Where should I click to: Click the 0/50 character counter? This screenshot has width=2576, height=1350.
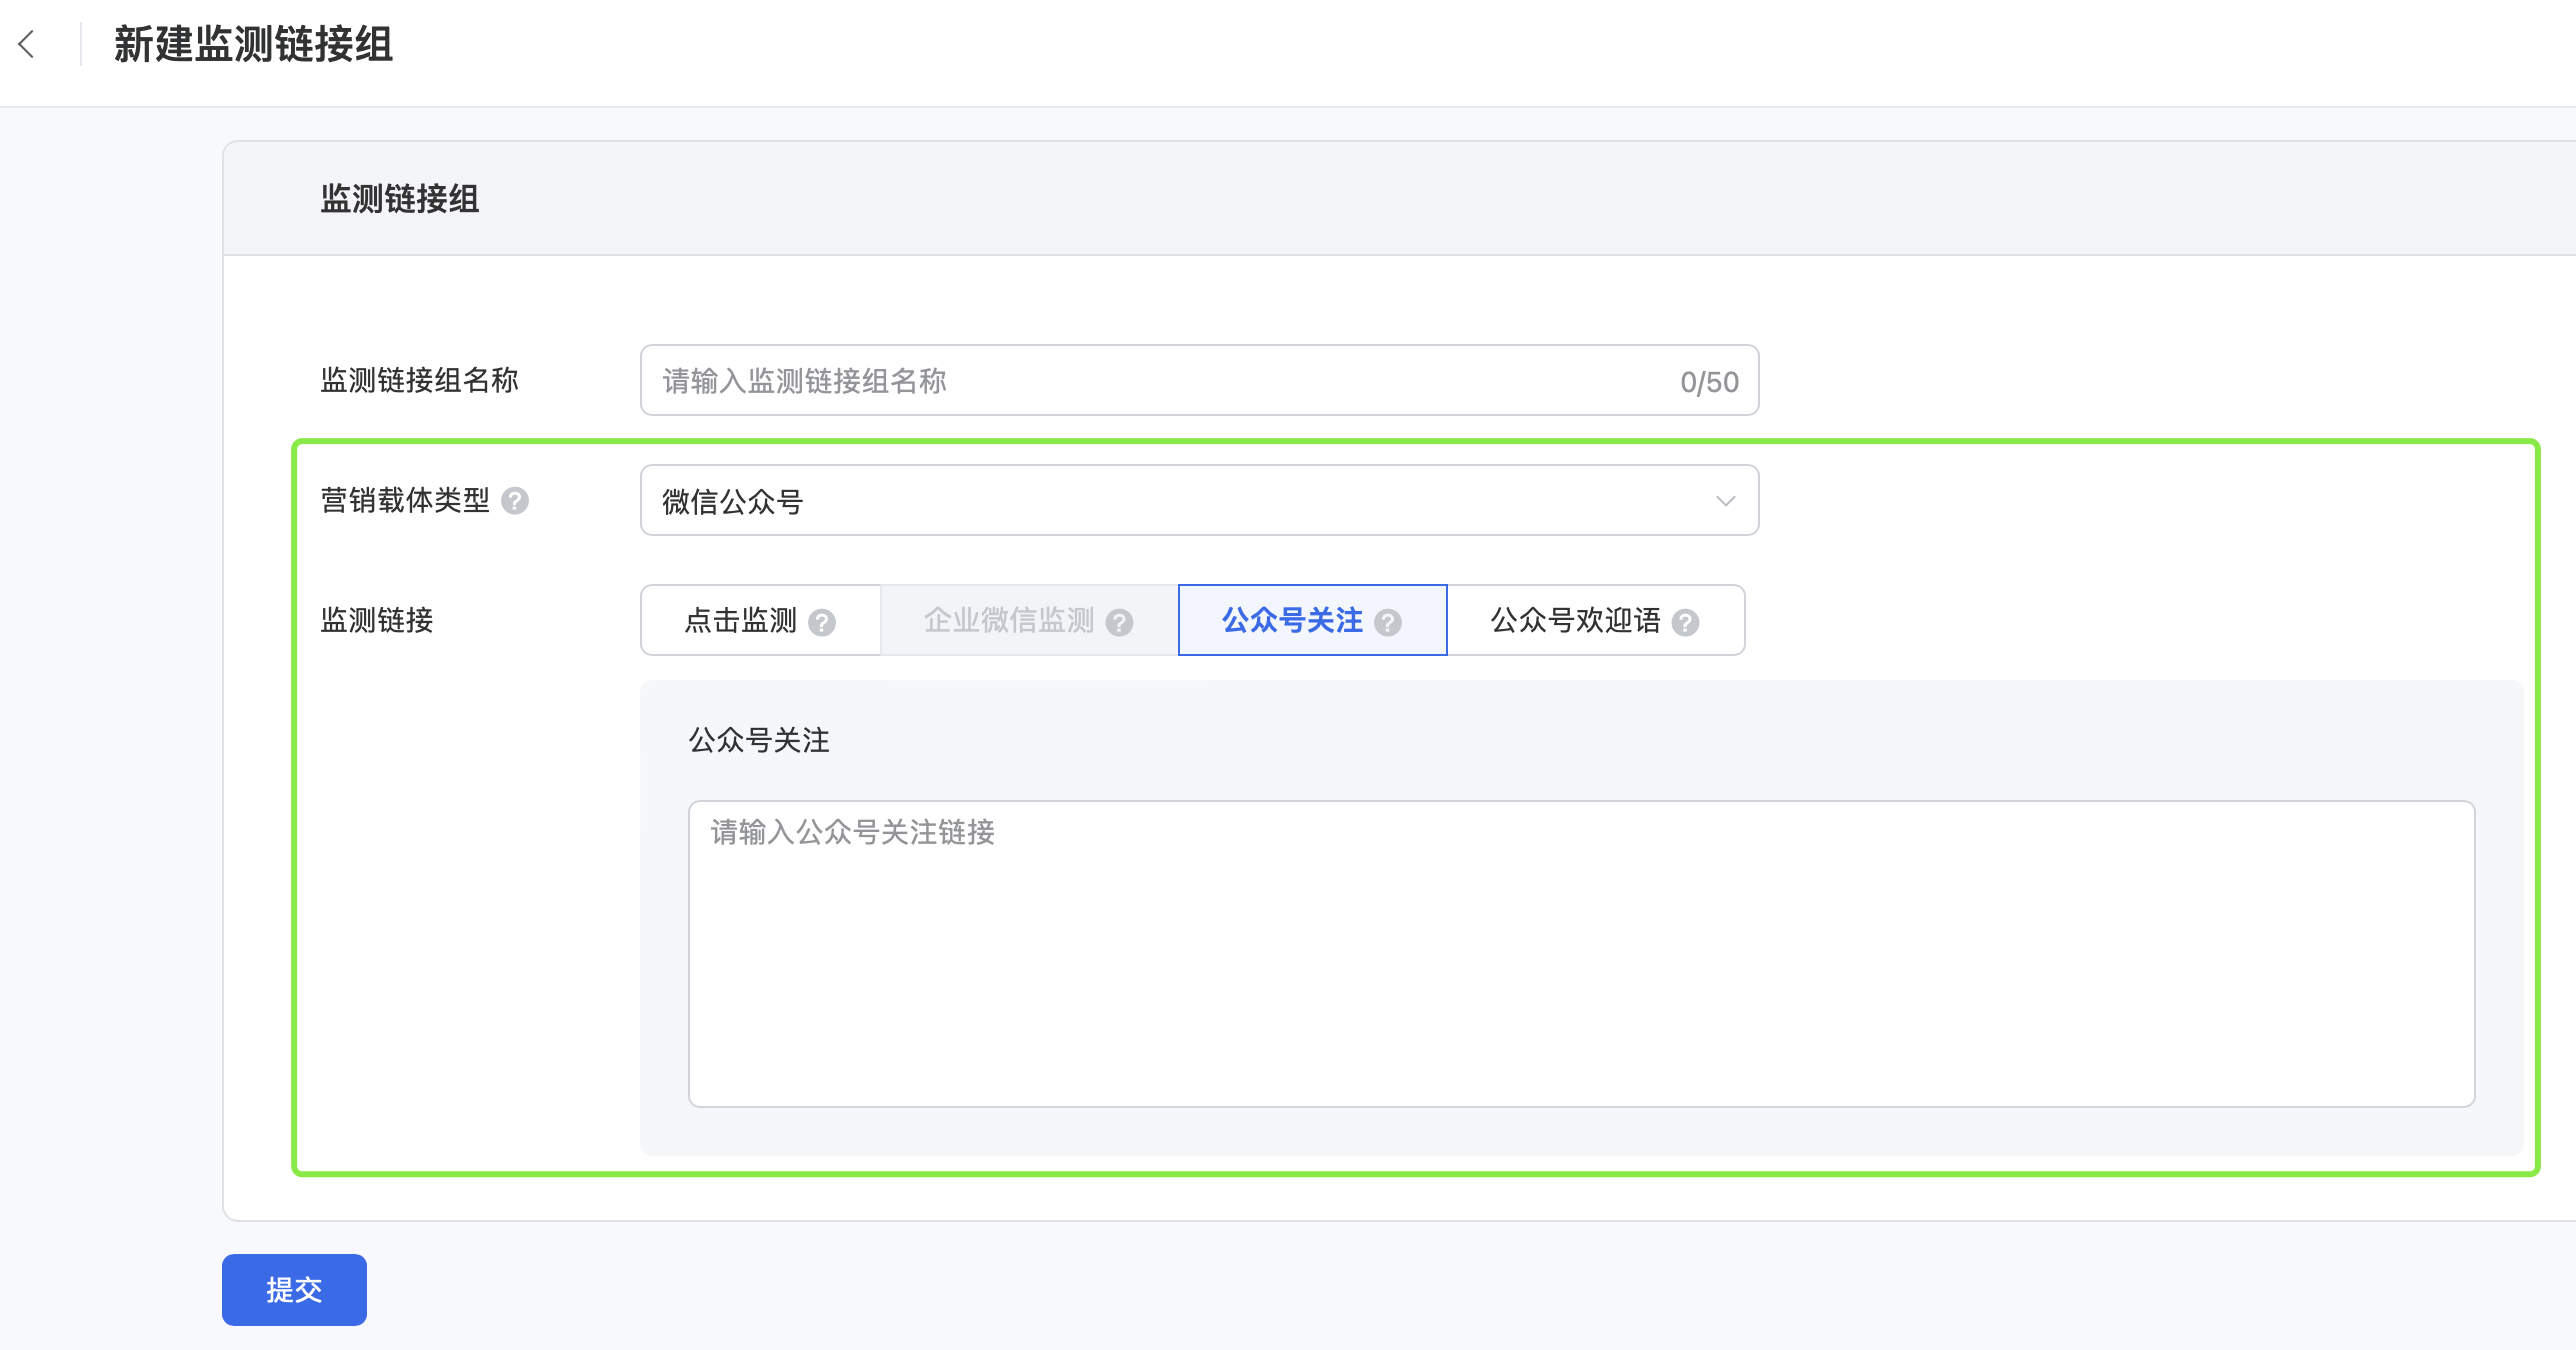pyautogui.click(x=1709, y=381)
